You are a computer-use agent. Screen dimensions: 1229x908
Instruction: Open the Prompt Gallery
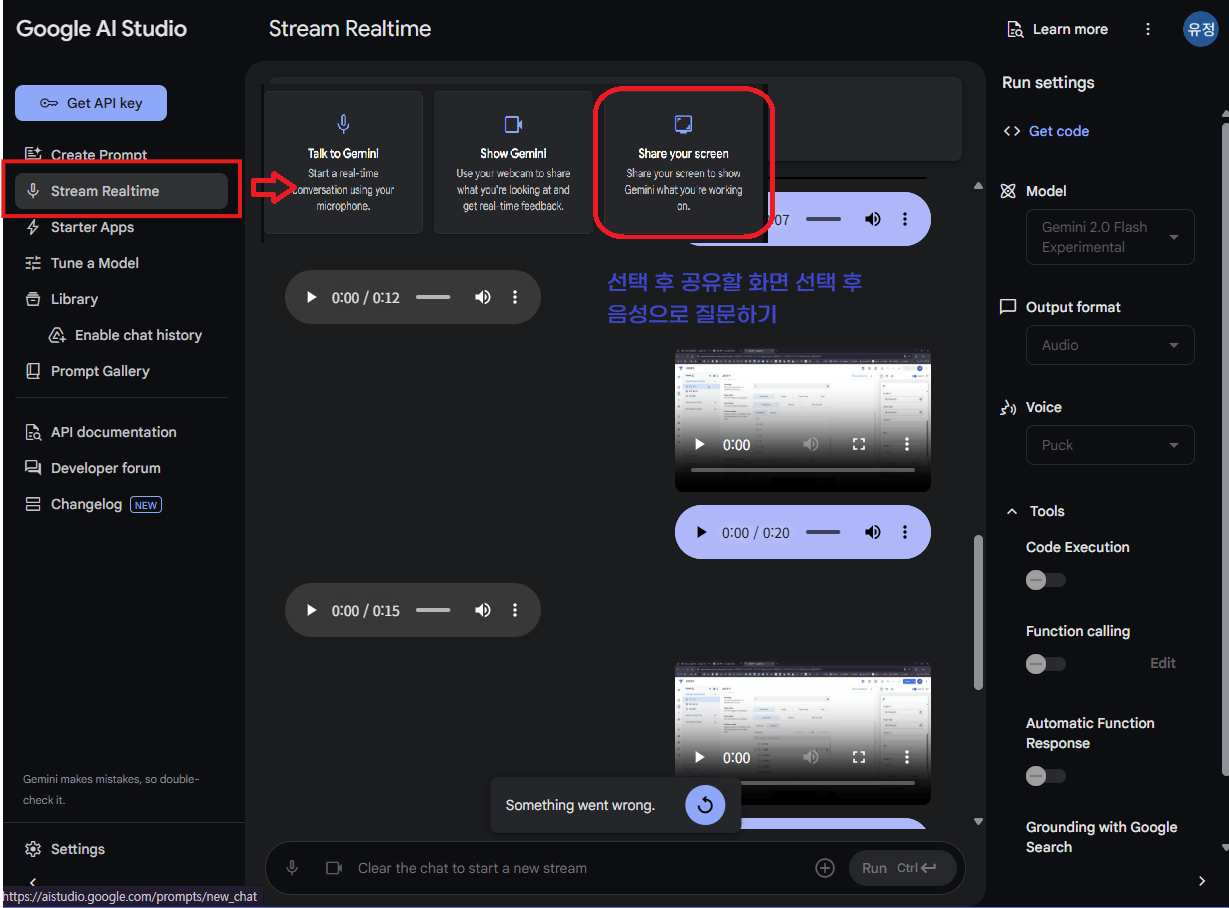(100, 371)
